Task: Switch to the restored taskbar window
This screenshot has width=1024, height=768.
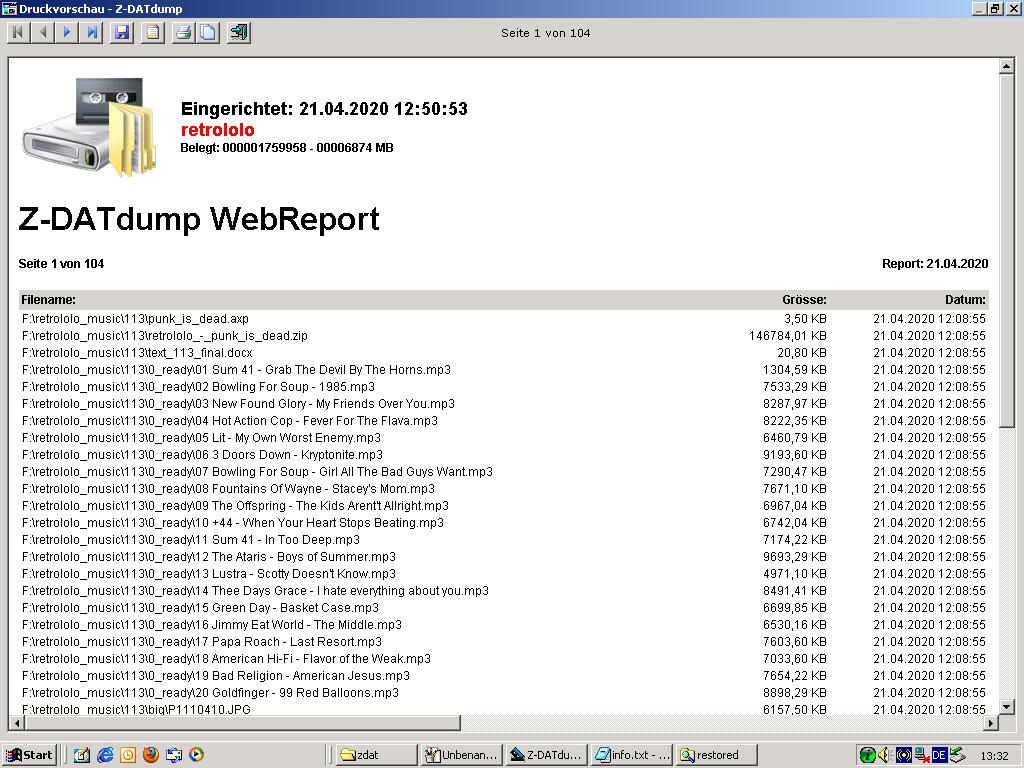Action: coord(716,755)
